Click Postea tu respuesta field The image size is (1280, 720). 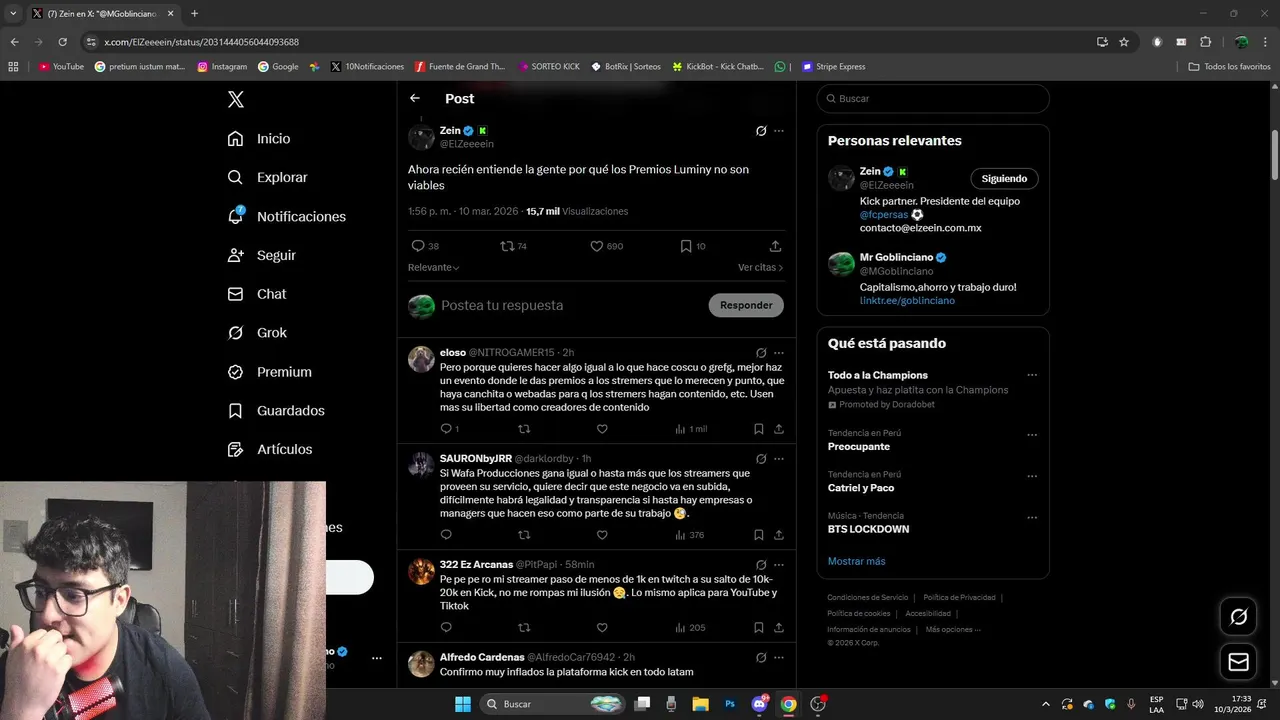570,306
